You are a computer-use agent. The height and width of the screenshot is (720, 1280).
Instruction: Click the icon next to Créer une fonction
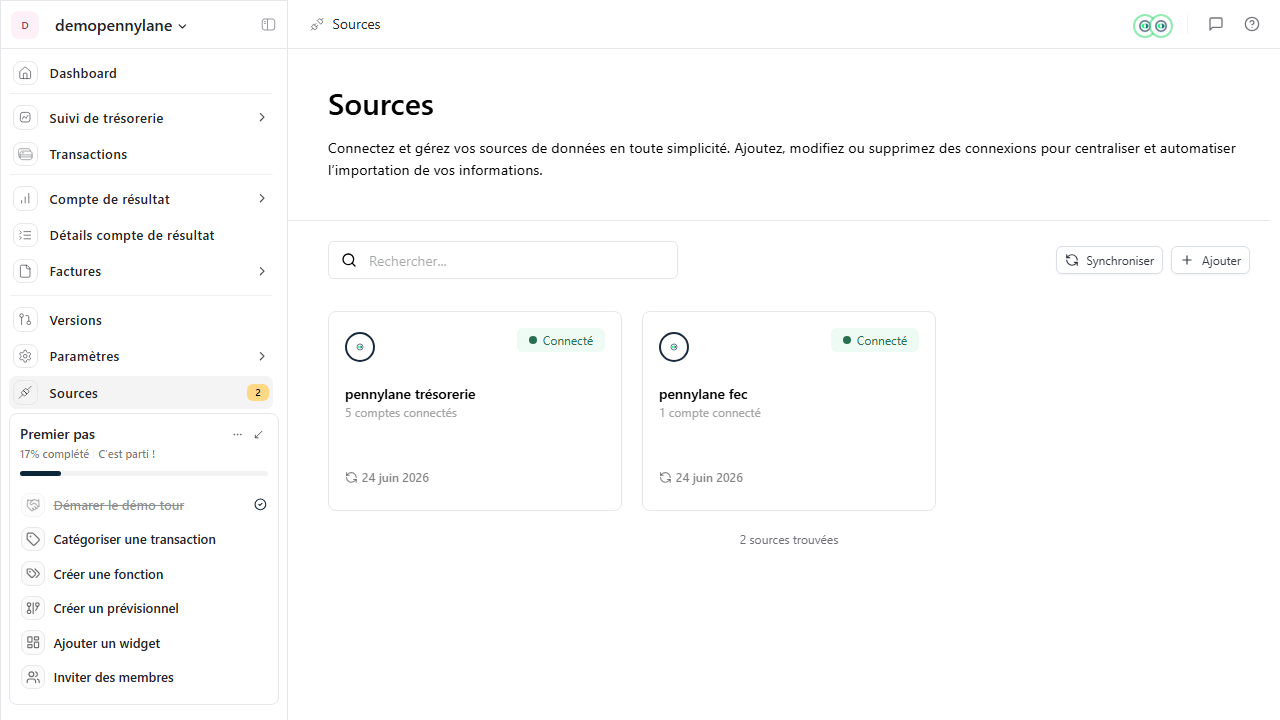(33, 574)
